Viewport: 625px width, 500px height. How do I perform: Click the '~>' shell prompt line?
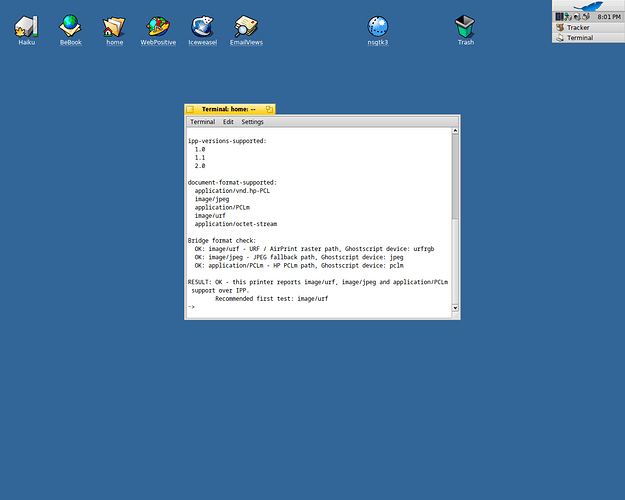point(191,307)
